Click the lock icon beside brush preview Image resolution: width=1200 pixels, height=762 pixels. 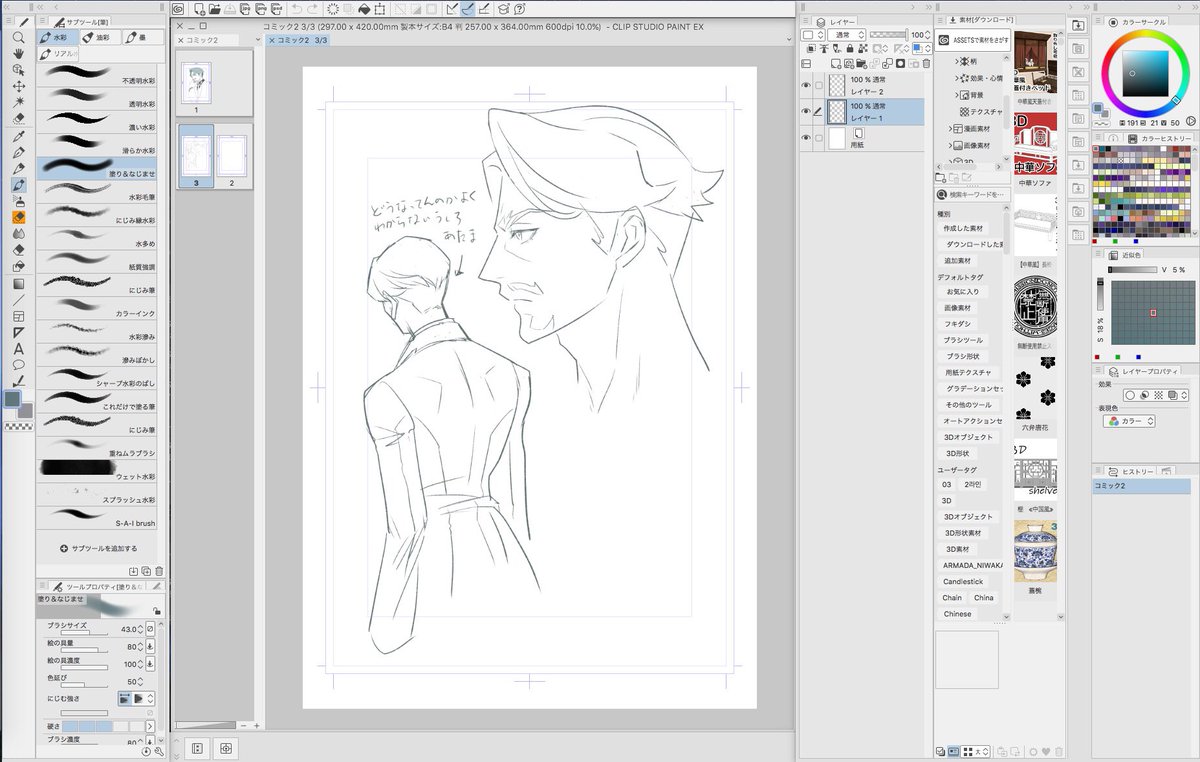[x=156, y=611]
